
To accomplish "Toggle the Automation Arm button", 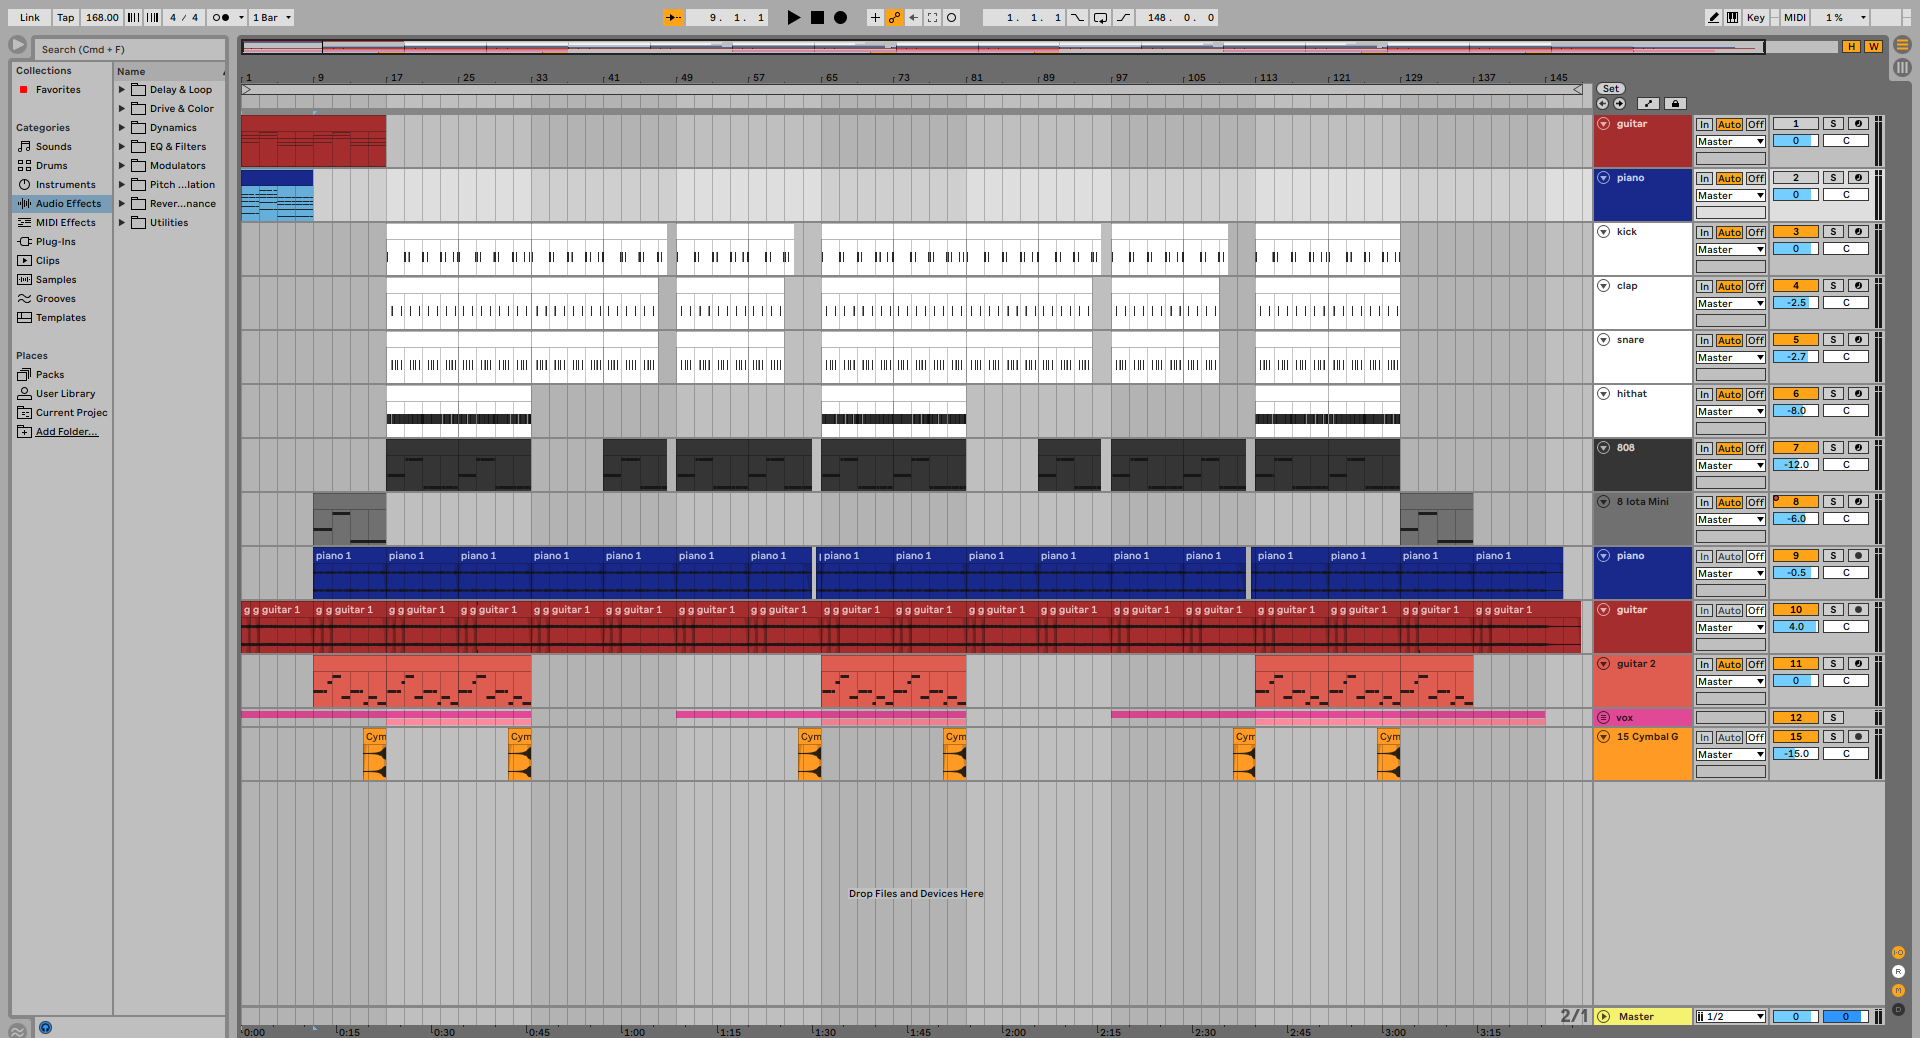I will coord(894,17).
